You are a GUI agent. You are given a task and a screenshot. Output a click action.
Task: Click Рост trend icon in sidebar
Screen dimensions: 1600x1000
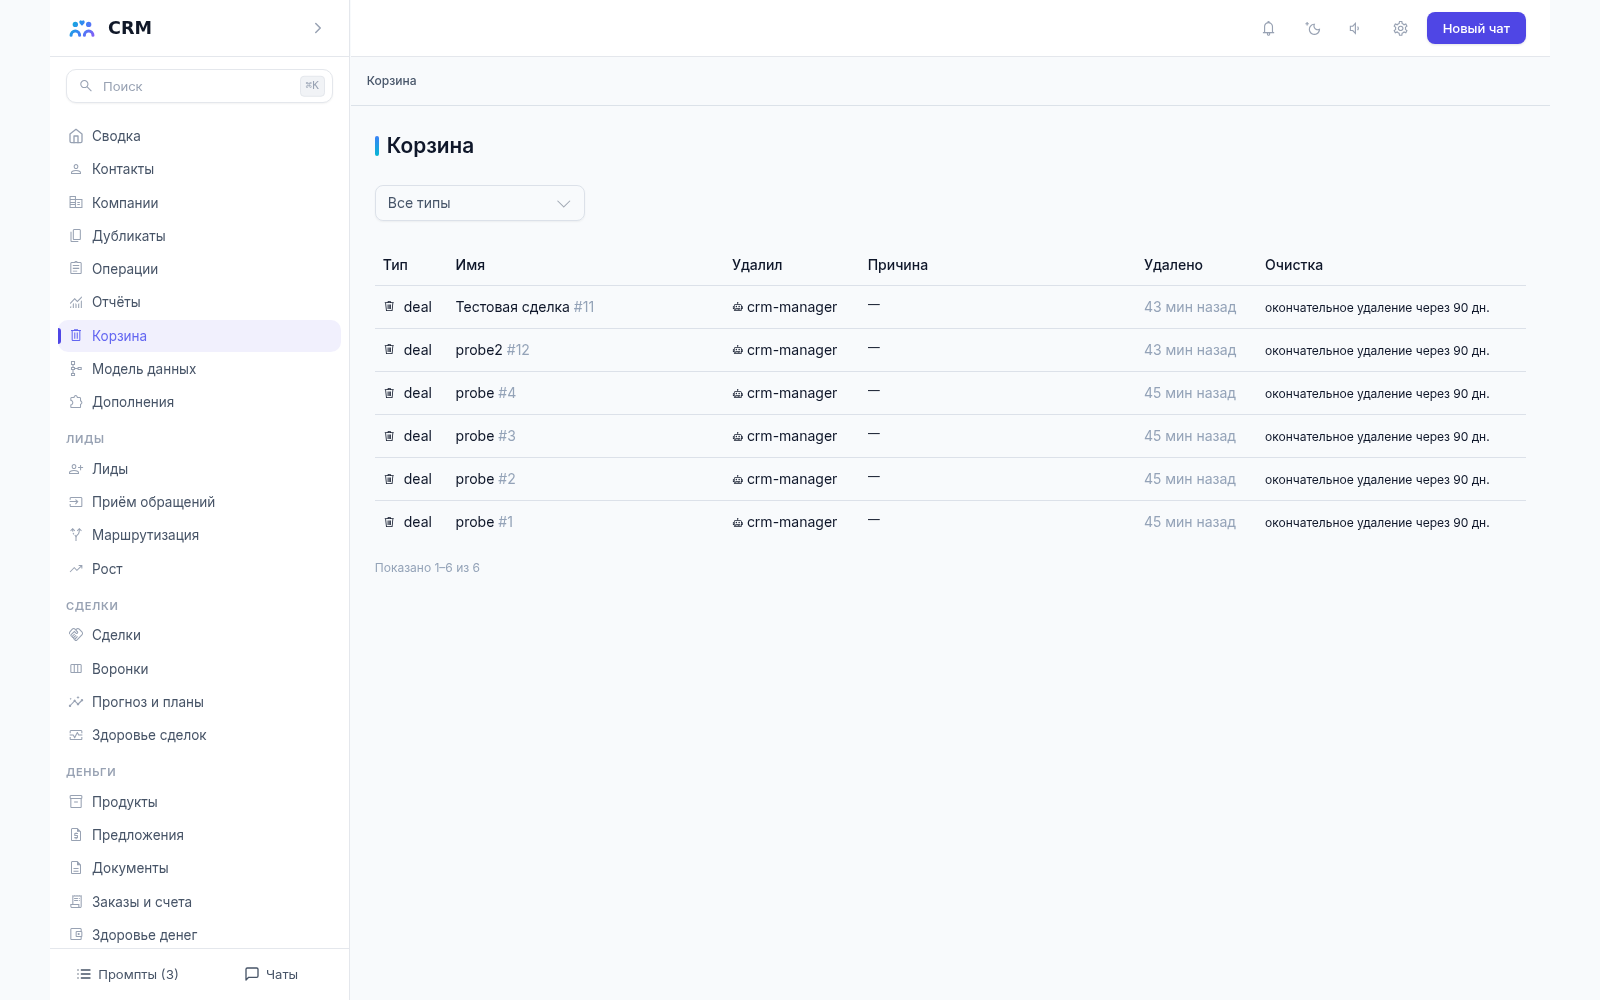76,569
